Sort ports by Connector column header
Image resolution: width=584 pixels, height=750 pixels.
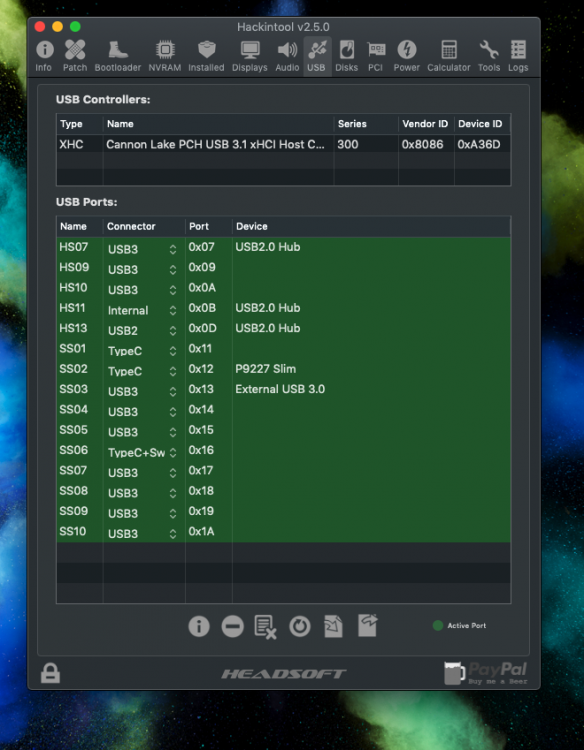click(144, 226)
